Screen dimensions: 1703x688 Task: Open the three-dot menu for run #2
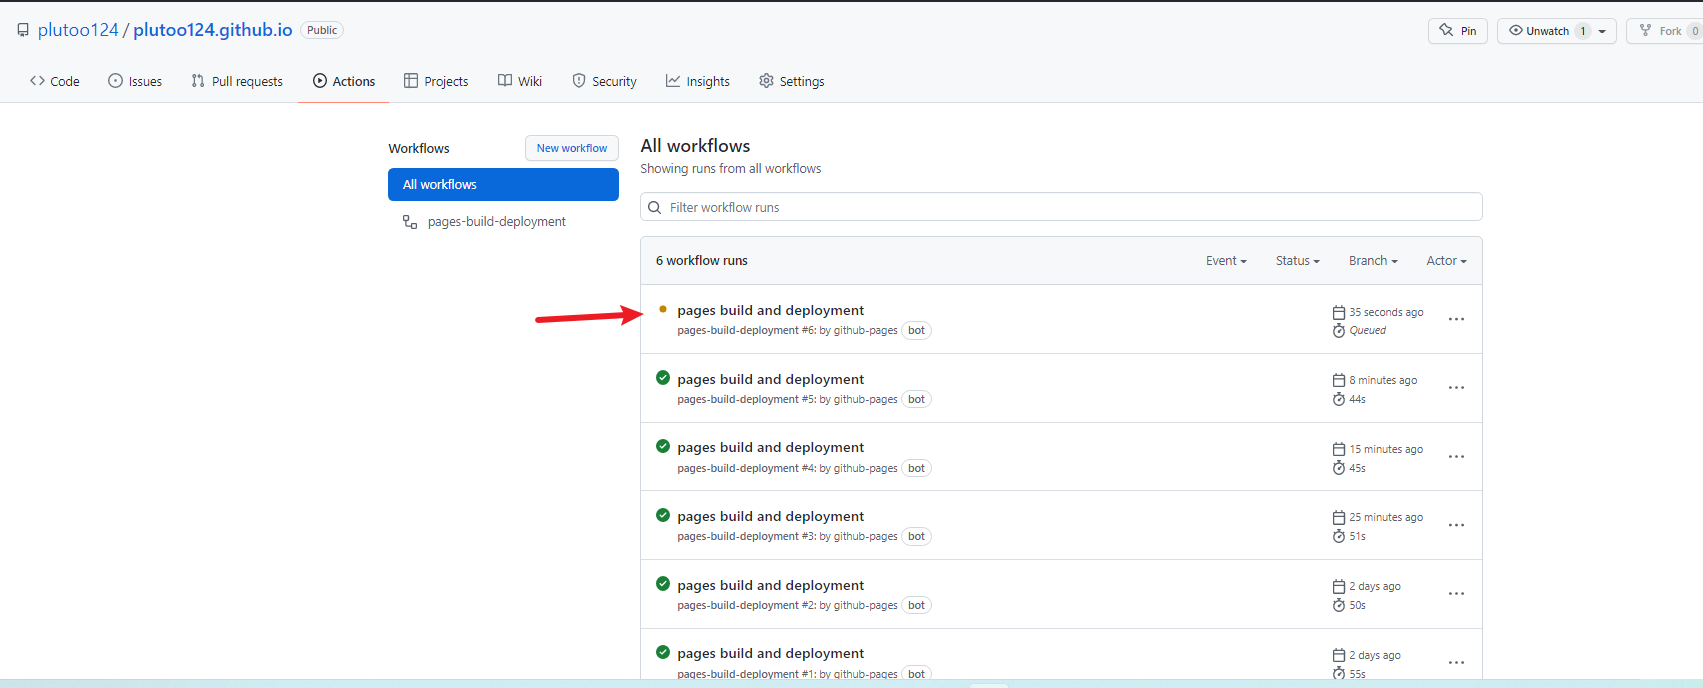[1456, 594]
